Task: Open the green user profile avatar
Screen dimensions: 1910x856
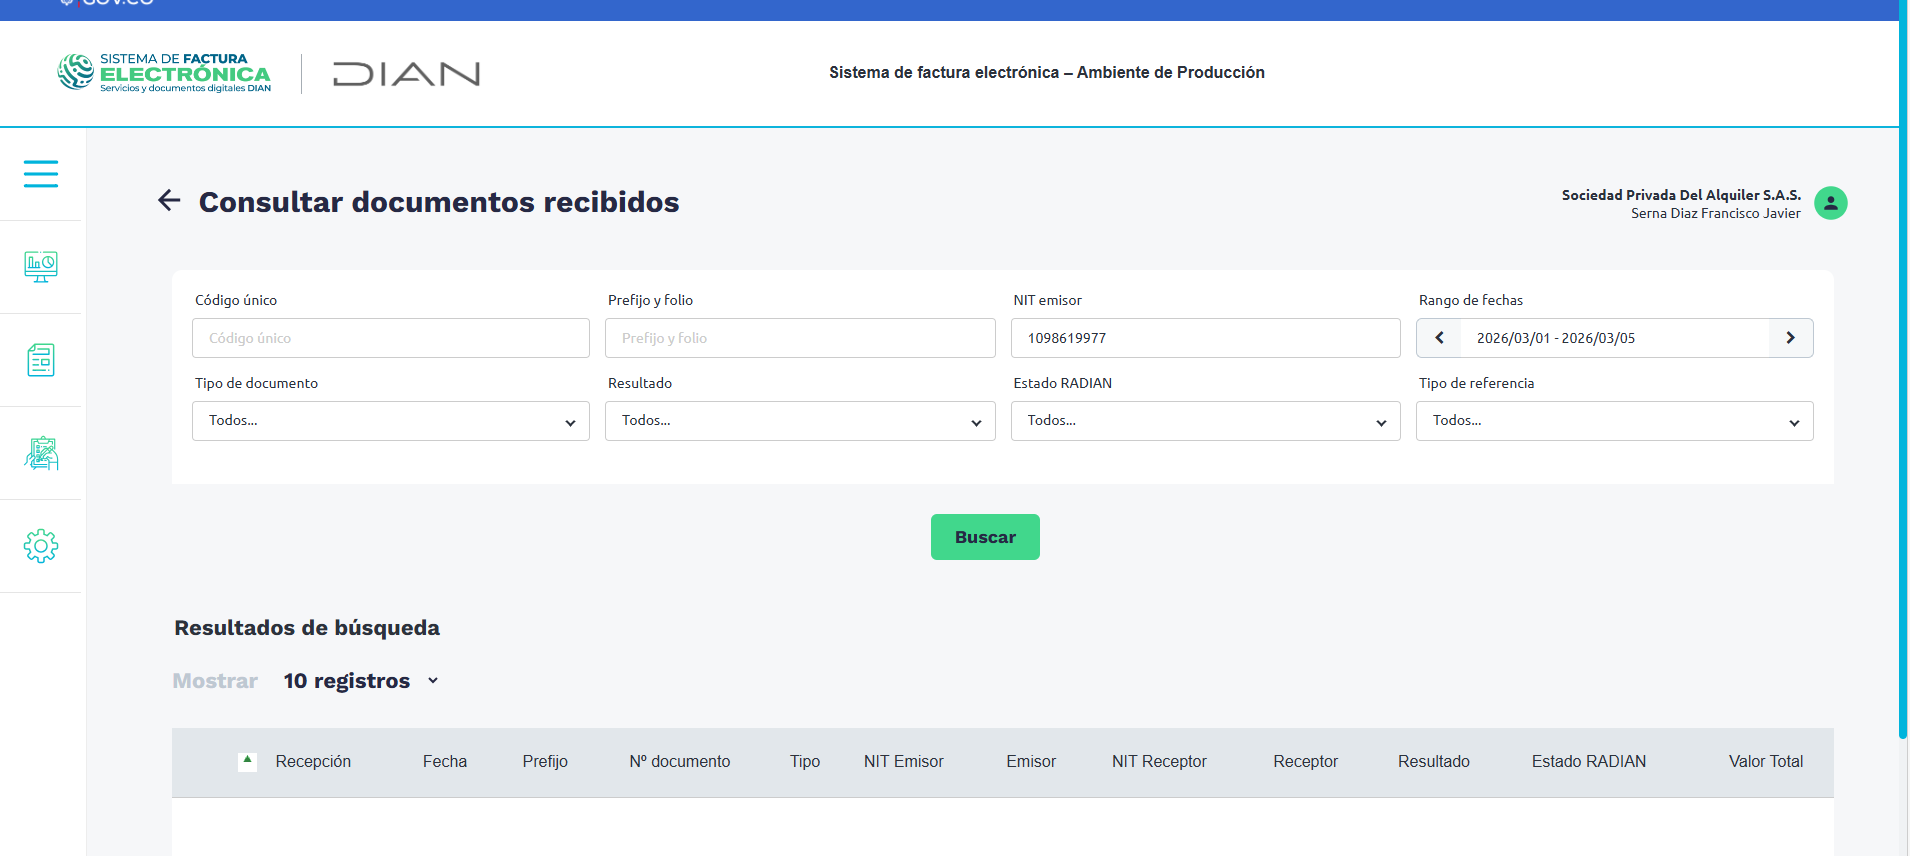Action: point(1830,203)
